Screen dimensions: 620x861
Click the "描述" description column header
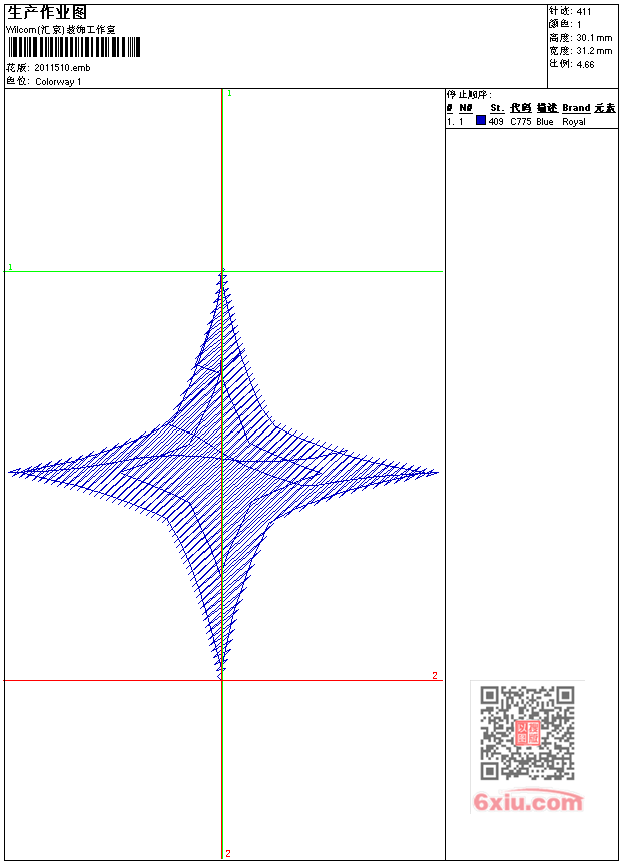pos(547,108)
